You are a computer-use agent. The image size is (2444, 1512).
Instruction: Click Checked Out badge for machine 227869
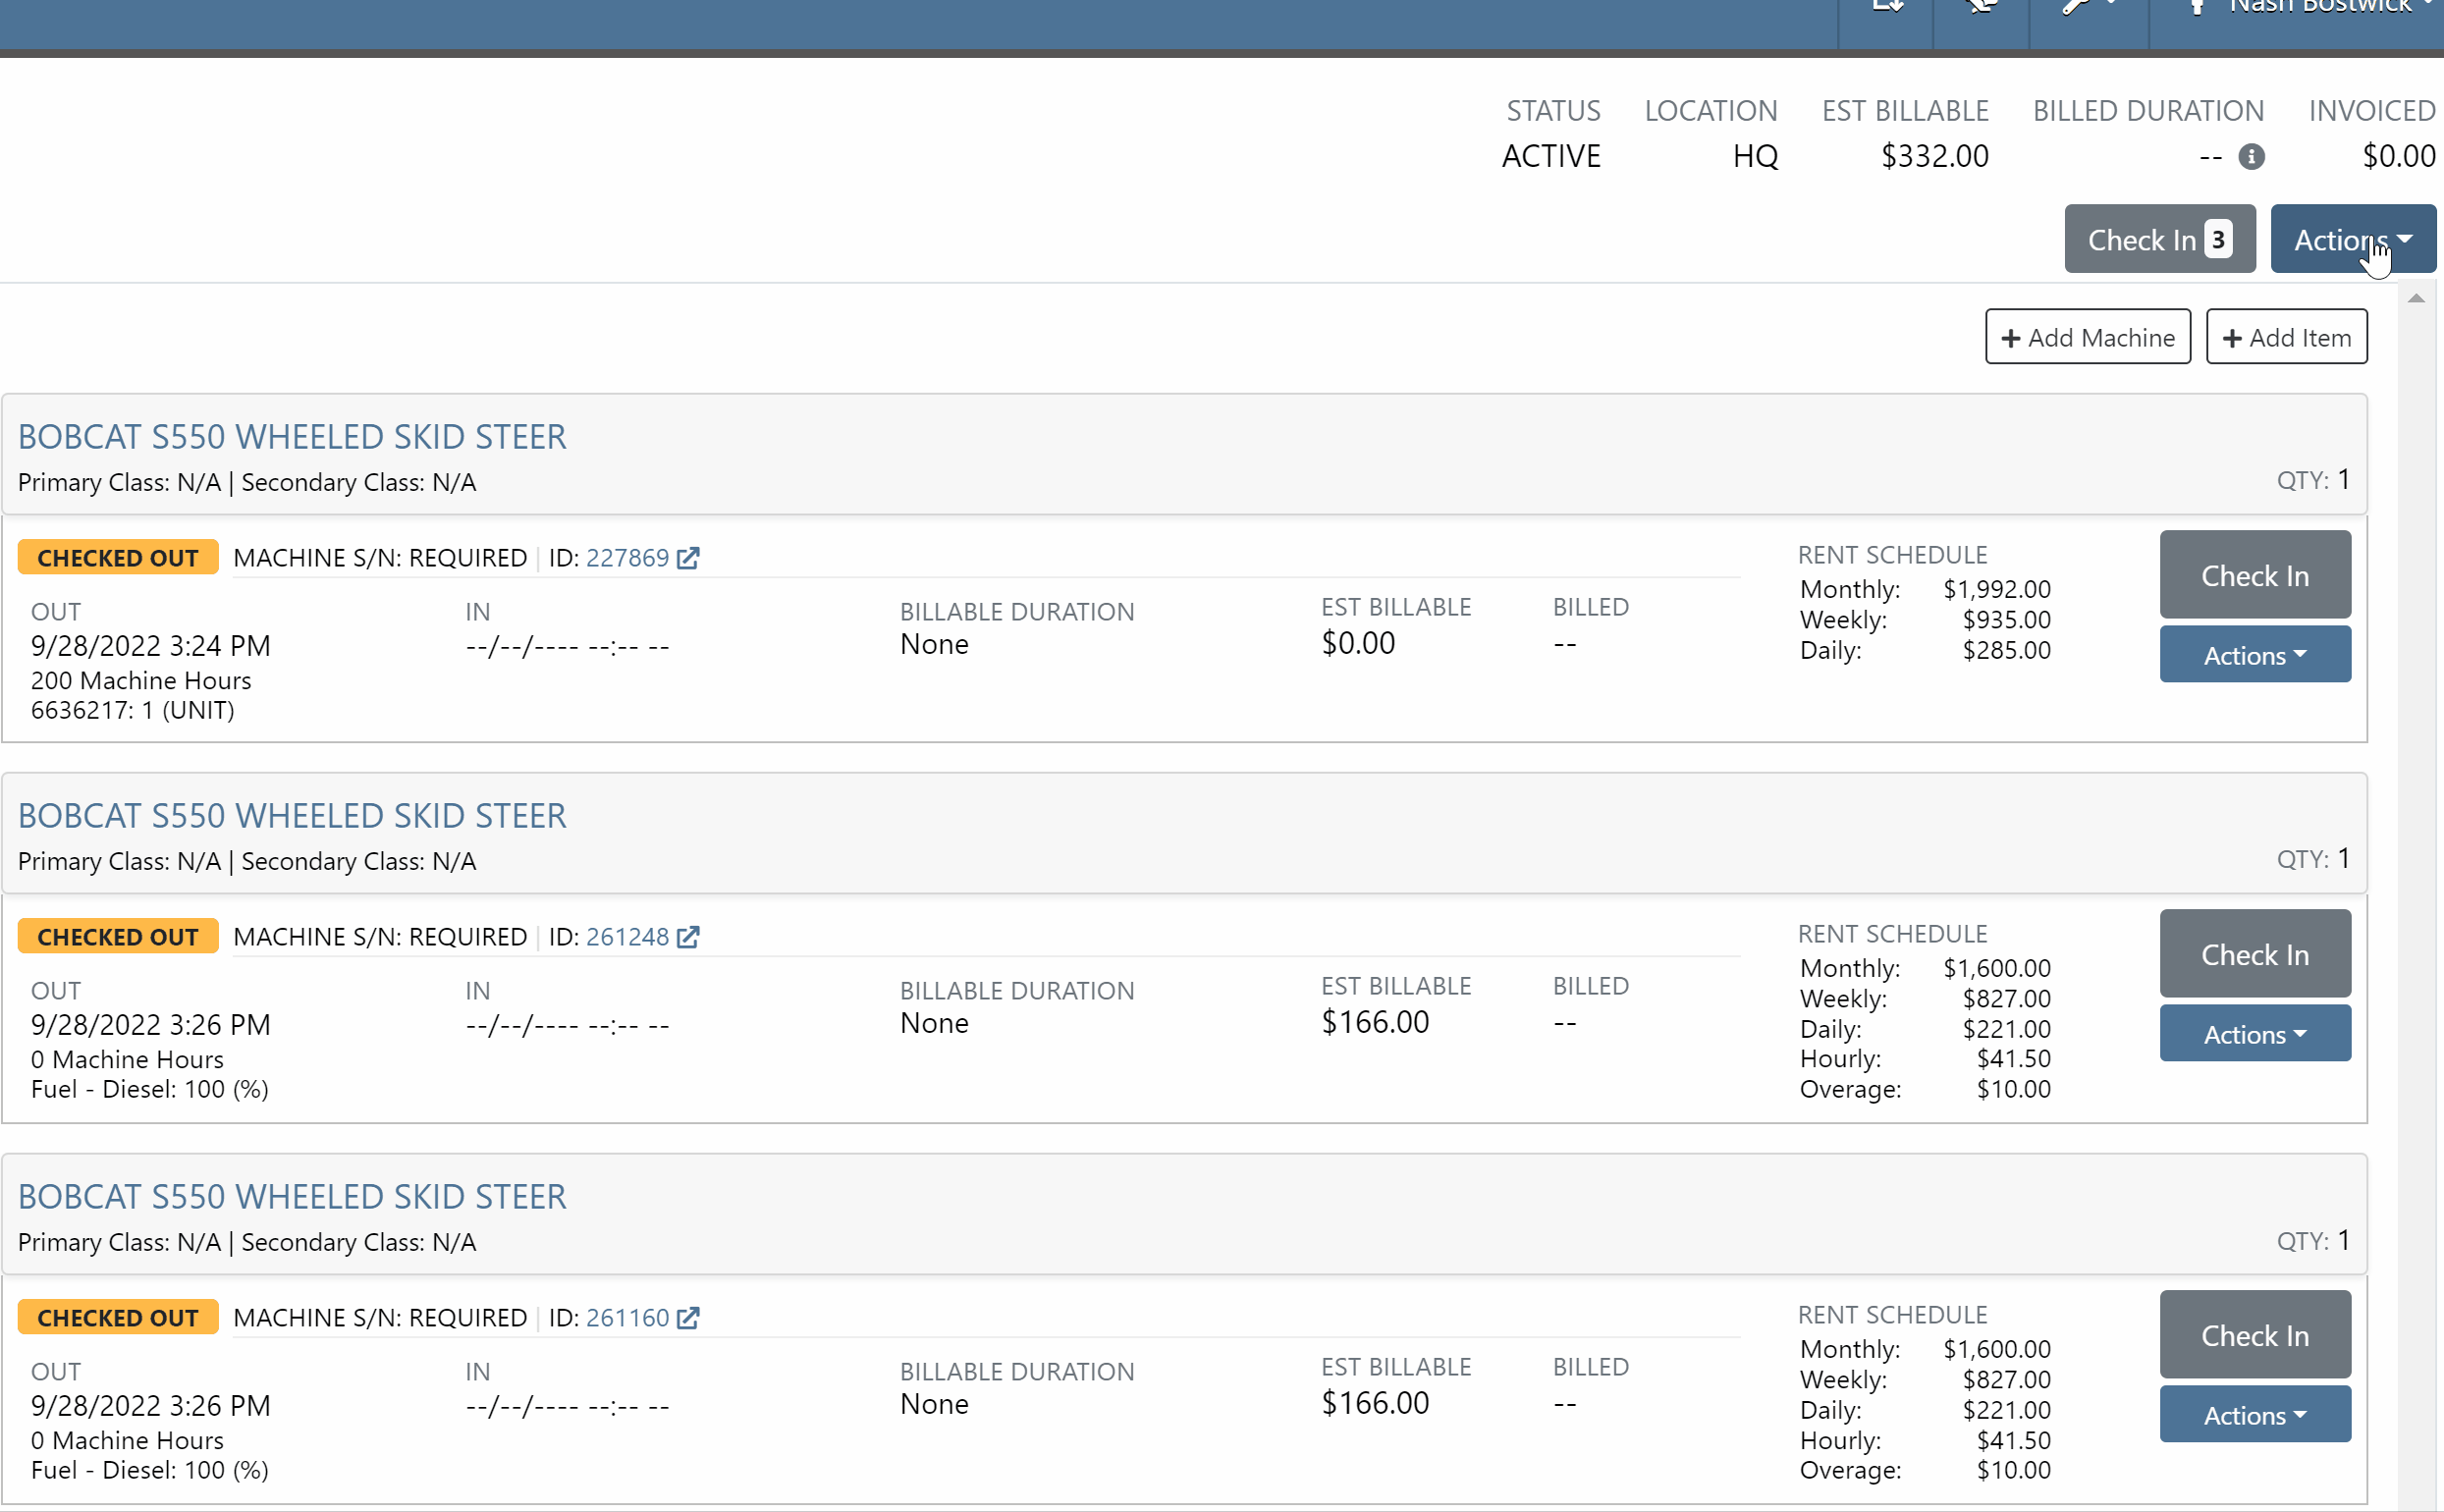click(118, 558)
